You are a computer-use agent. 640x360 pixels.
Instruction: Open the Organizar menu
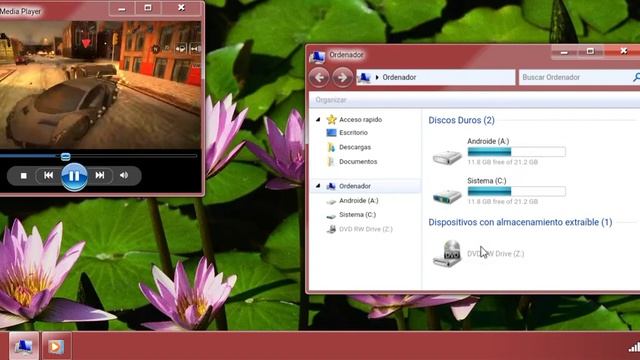pos(331,100)
